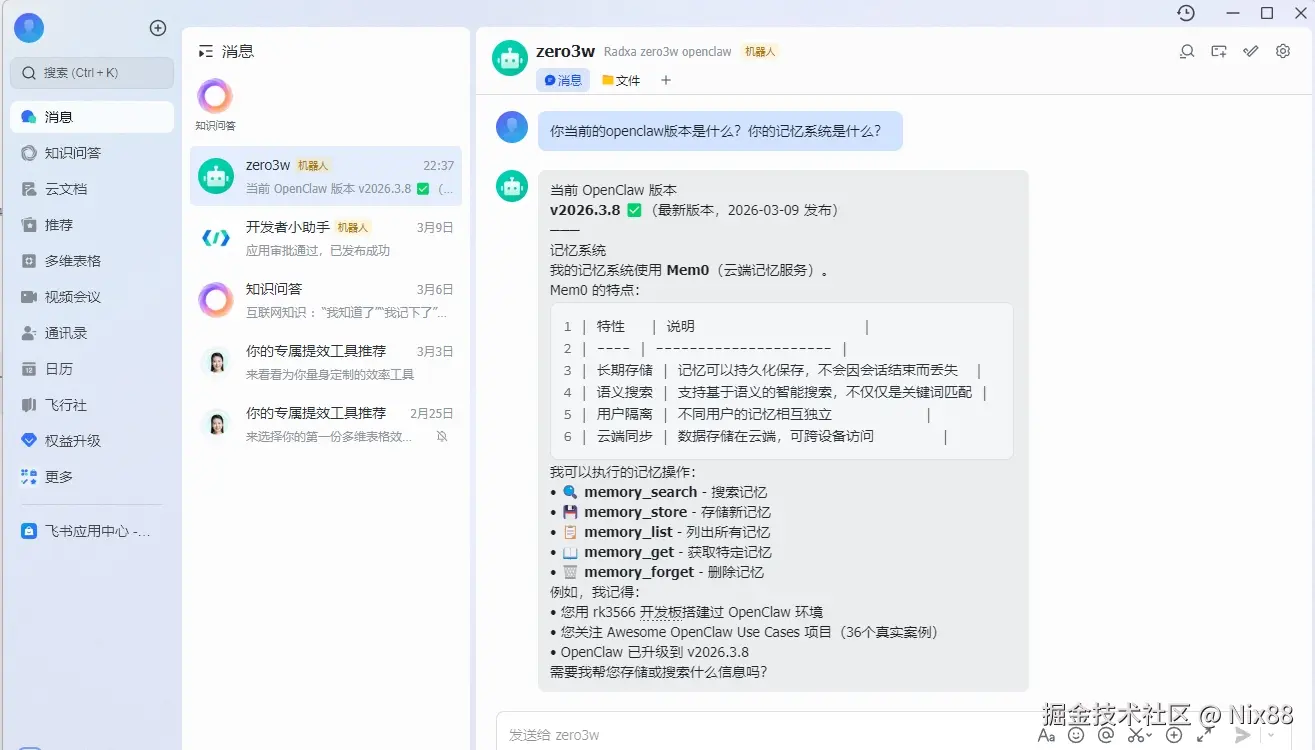The height and width of the screenshot is (750, 1315).
Task: Open 推荐 in the left sidebar
Action: [x=92, y=225]
